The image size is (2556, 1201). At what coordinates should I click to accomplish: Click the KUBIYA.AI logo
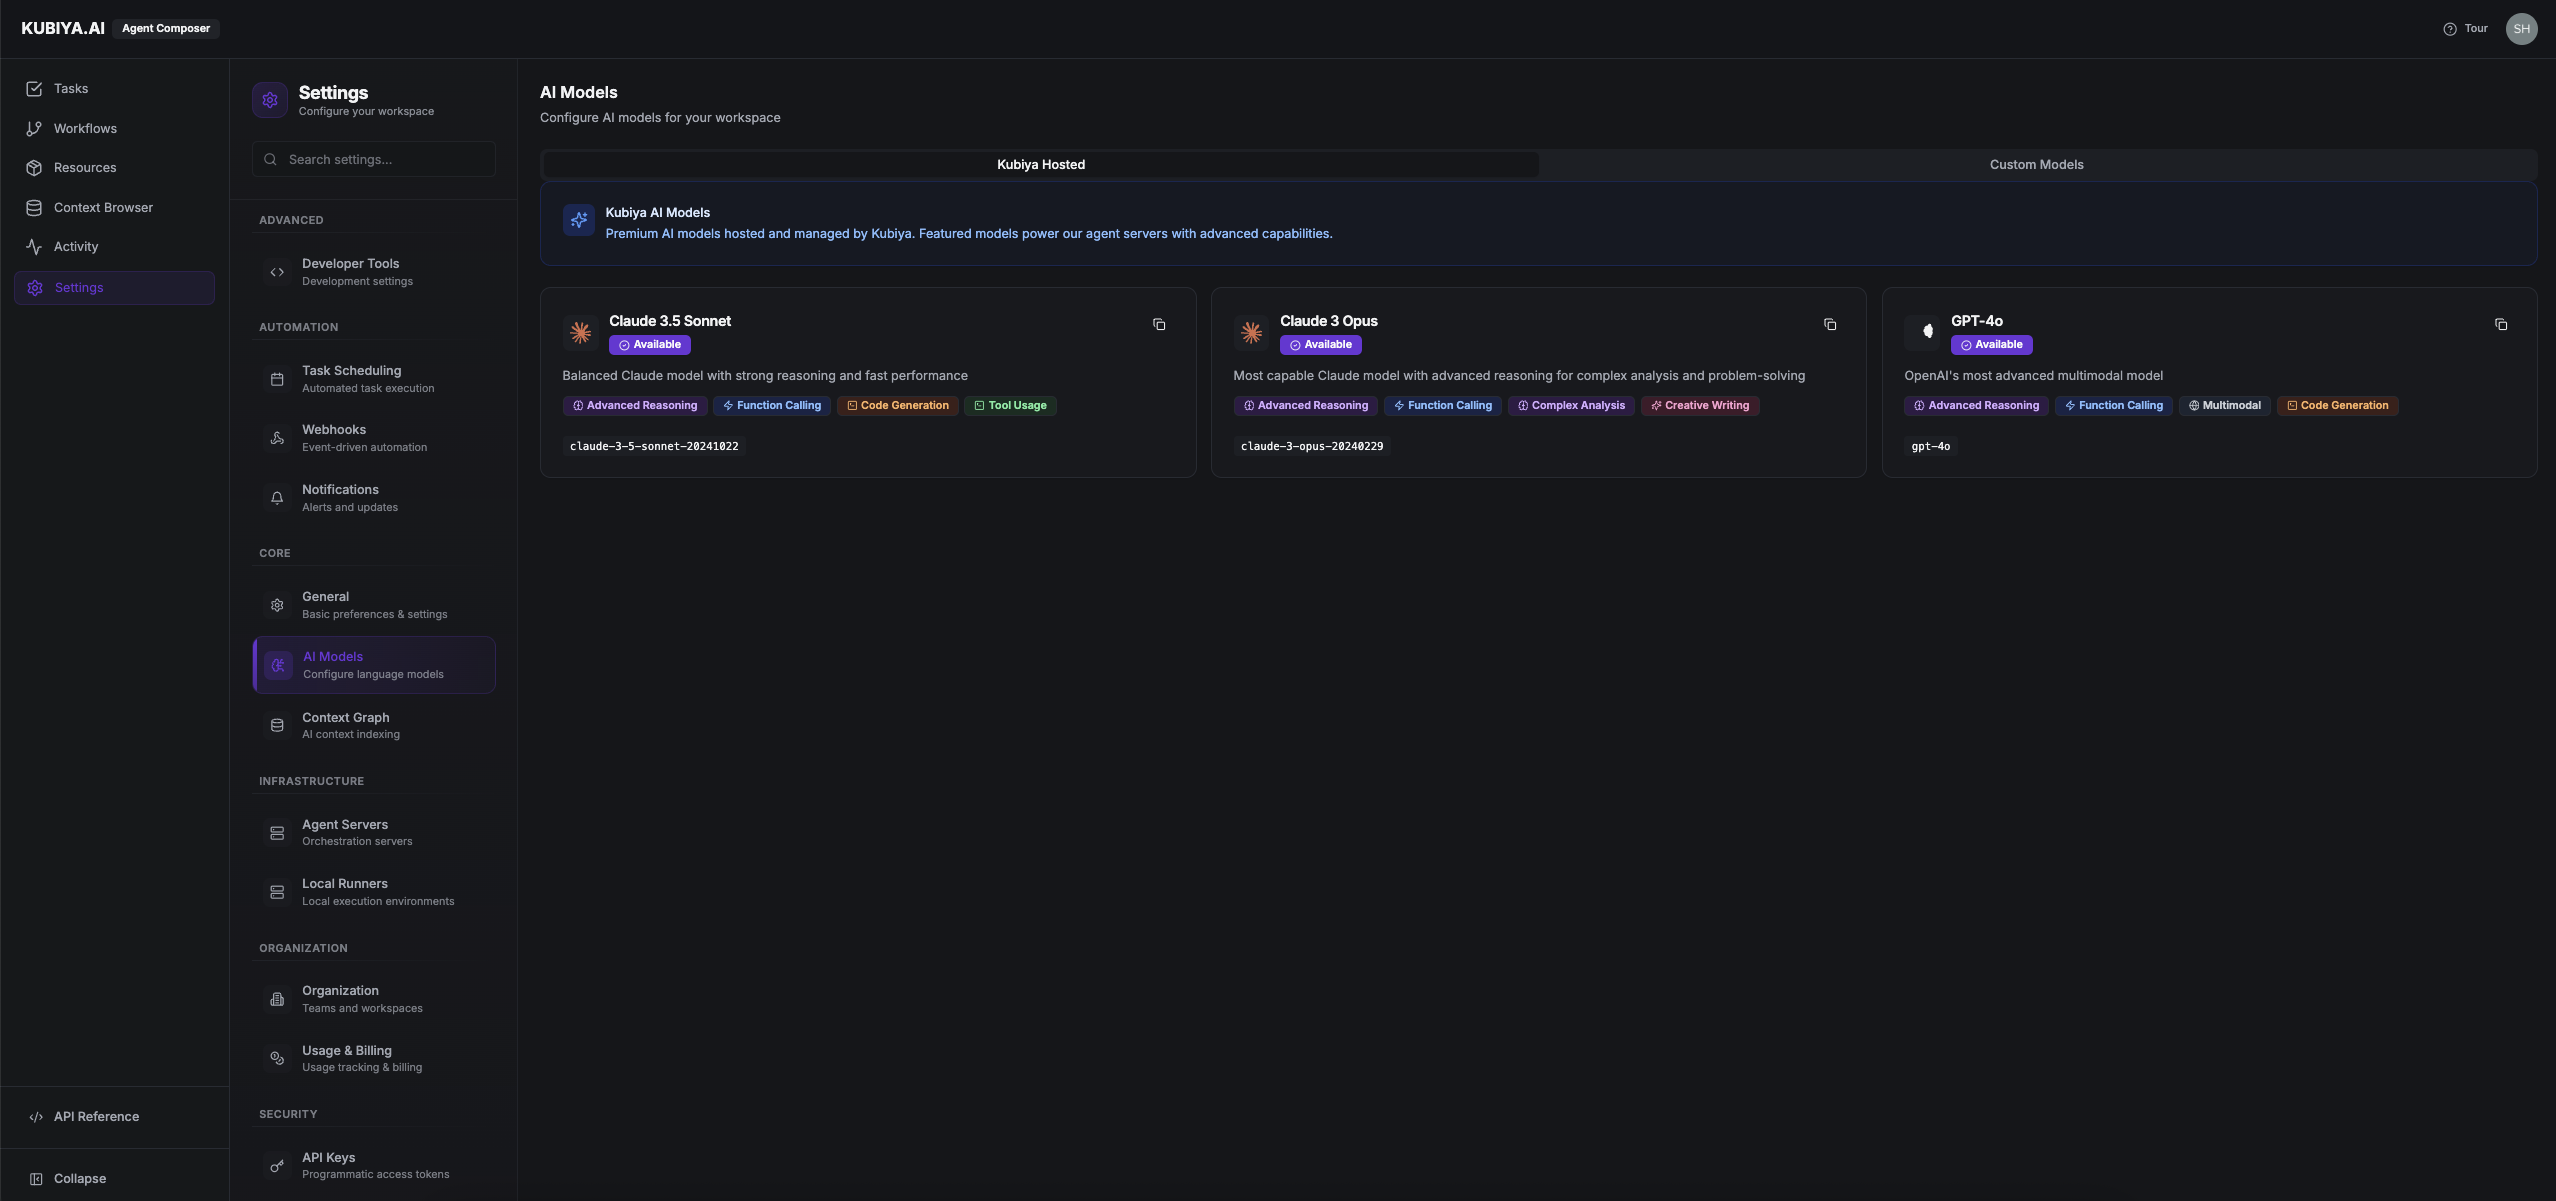pos(63,29)
